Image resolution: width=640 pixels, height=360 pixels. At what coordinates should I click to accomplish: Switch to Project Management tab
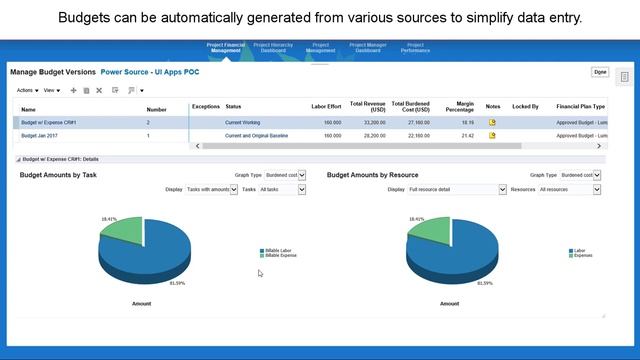[320, 48]
